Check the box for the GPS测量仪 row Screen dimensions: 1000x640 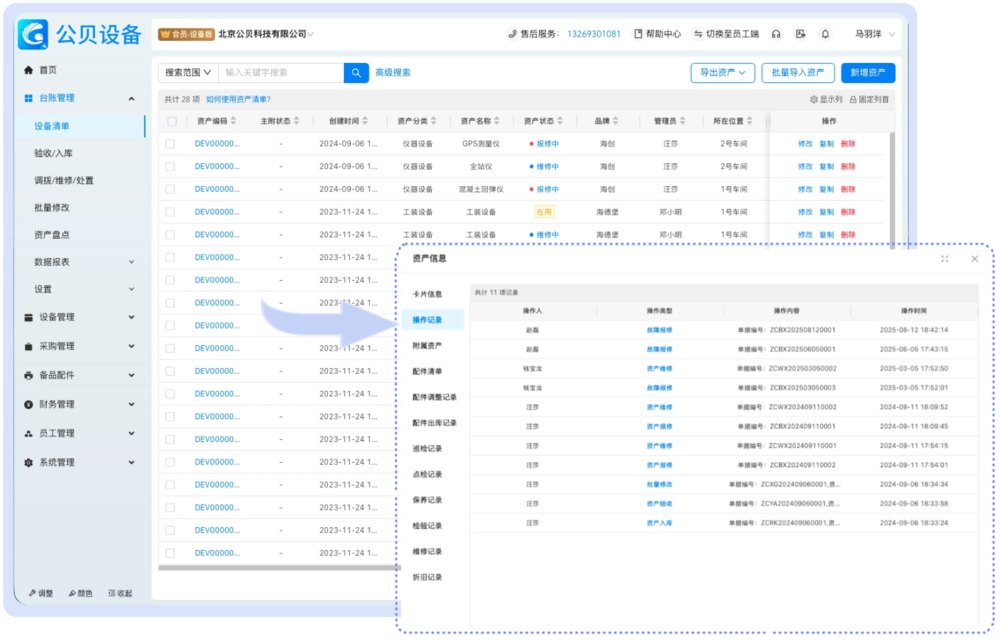click(x=171, y=143)
